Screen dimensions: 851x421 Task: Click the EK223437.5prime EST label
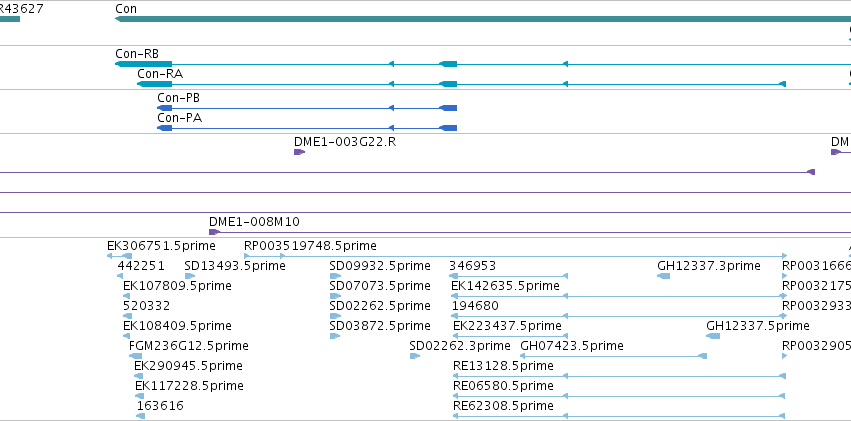click(x=507, y=326)
